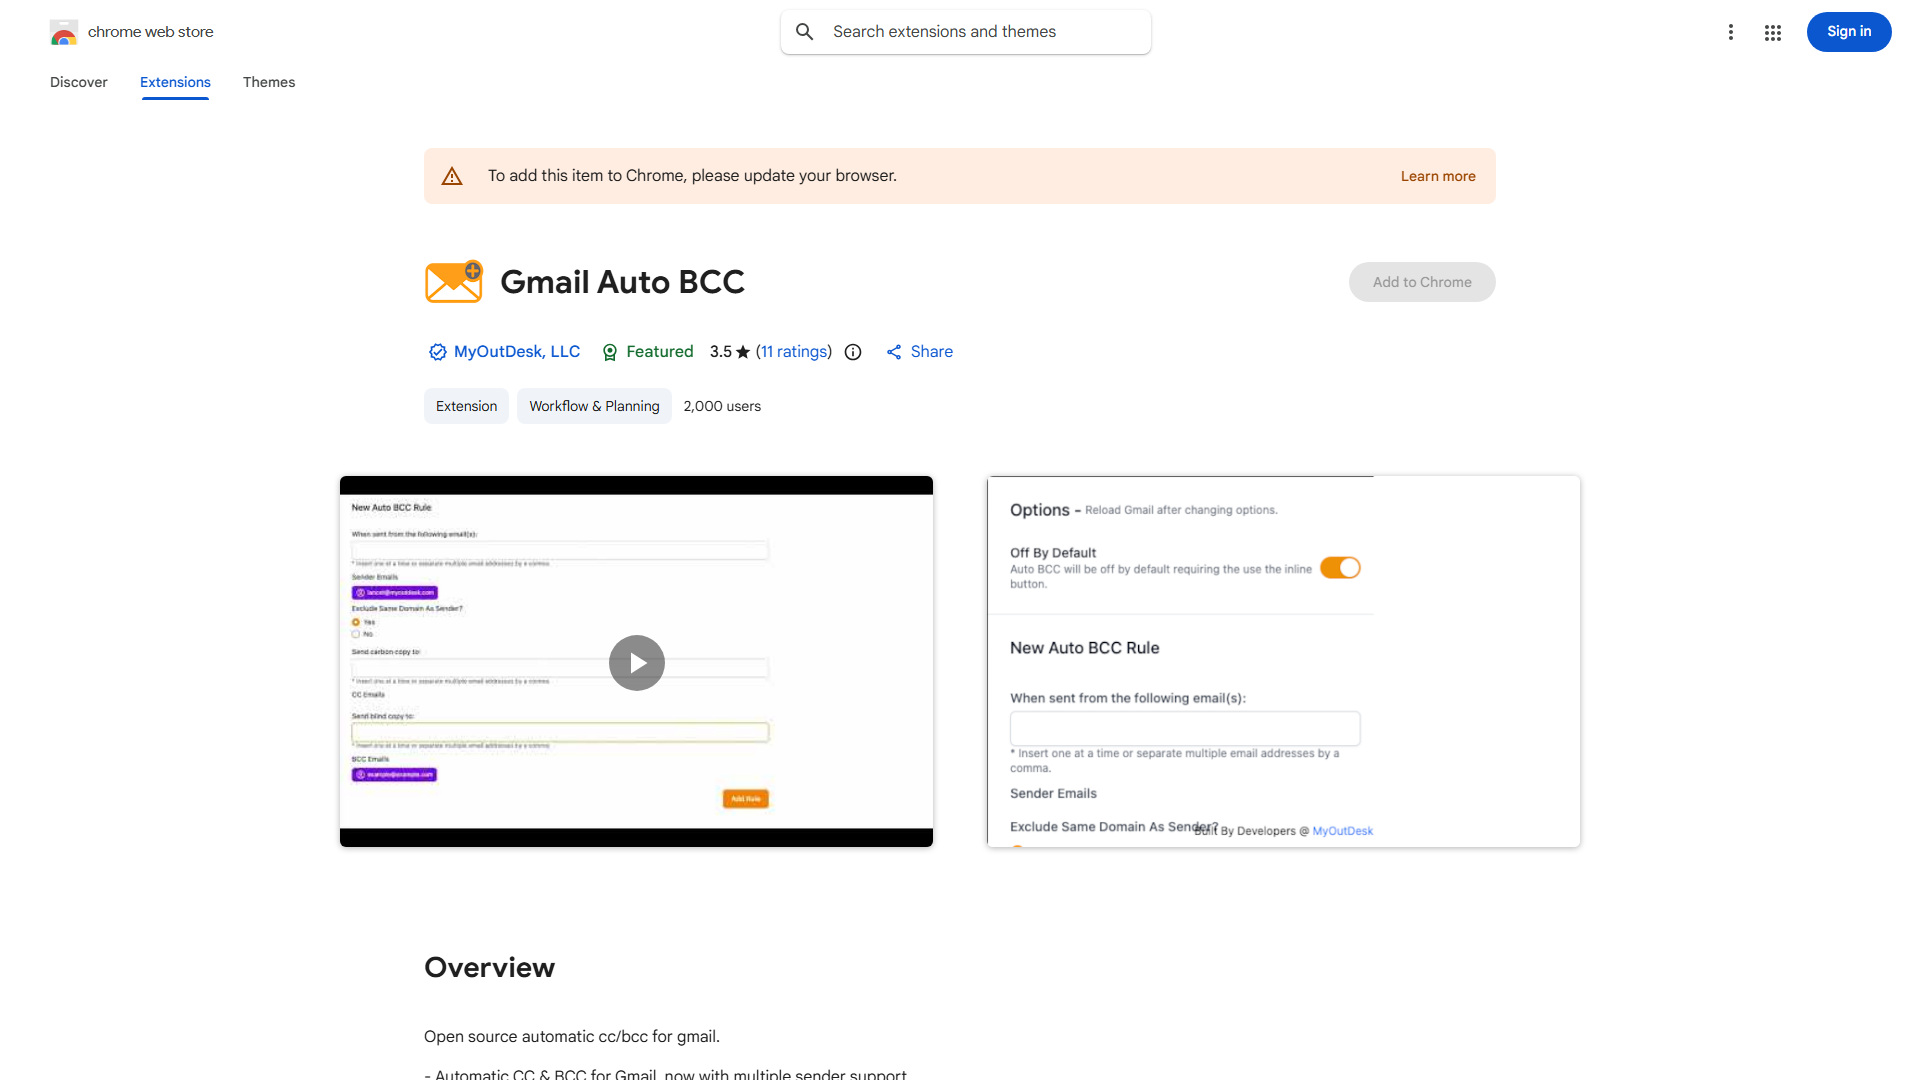Open Chrome Web Store home via the logo
This screenshot has width=1920, height=1080.
click(63, 31)
